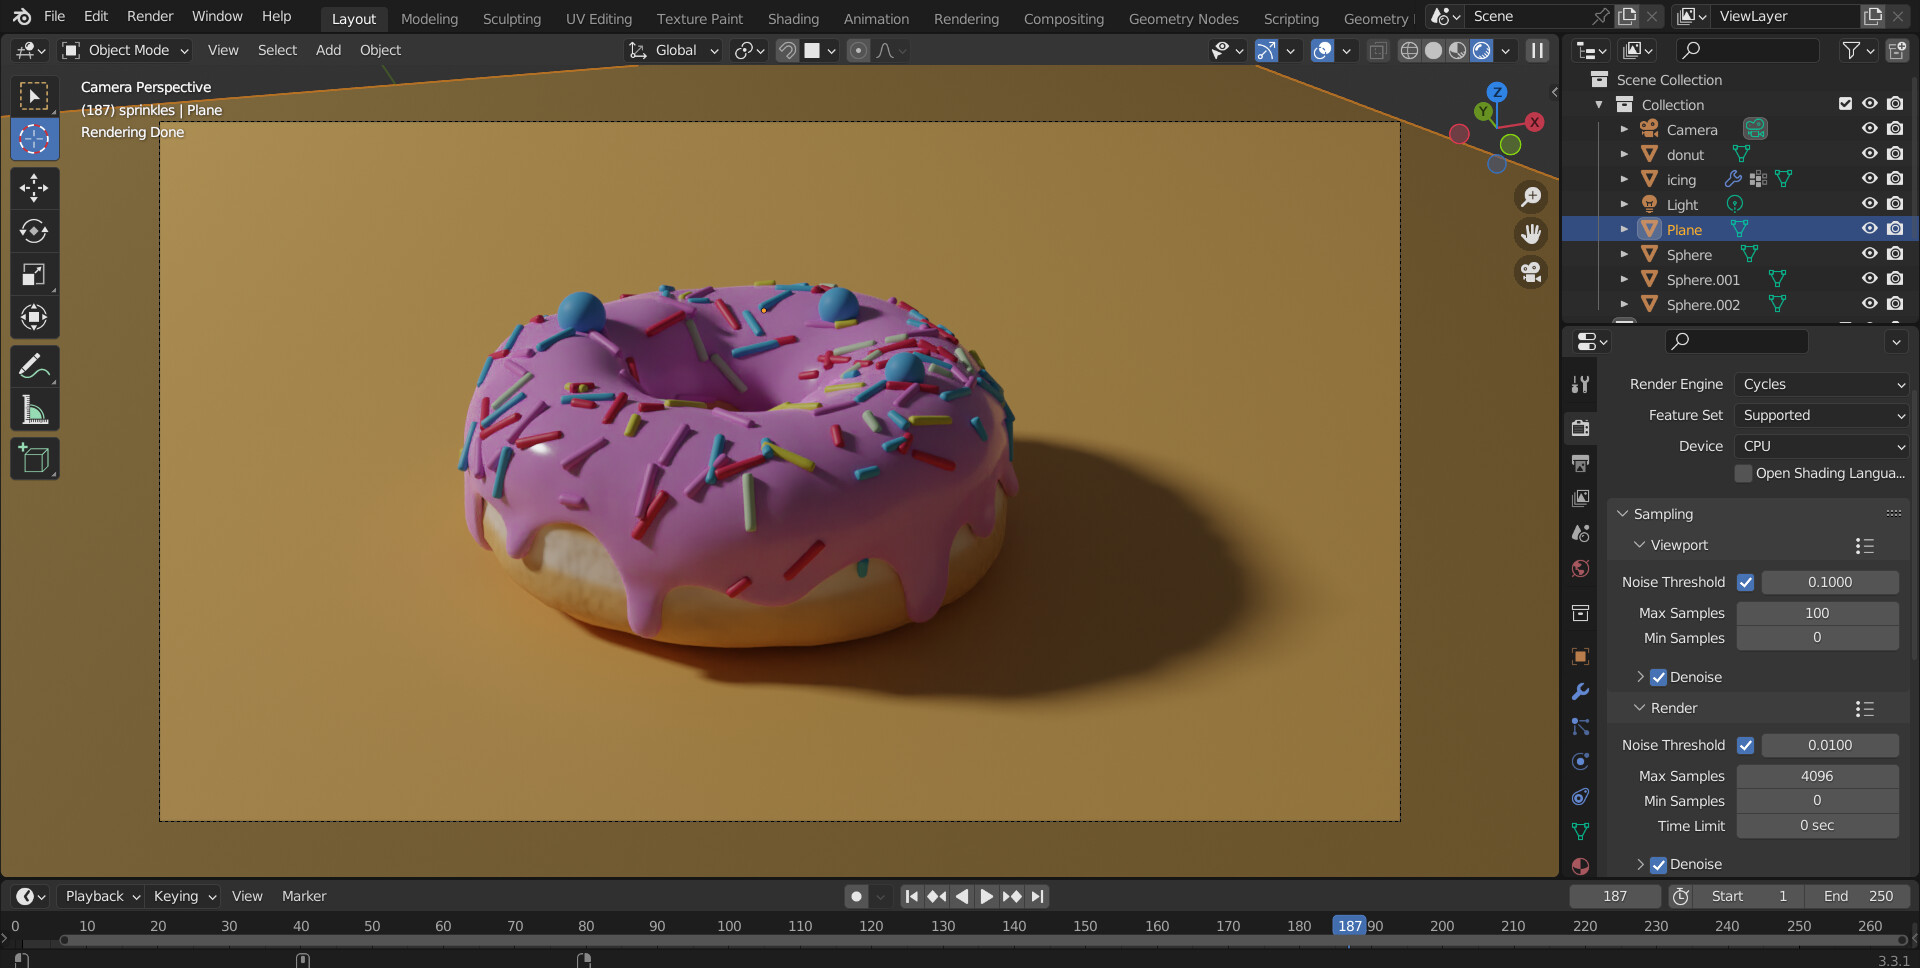Open the Material properties tab
The image size is (1920, 968).
coord(1580,866)
